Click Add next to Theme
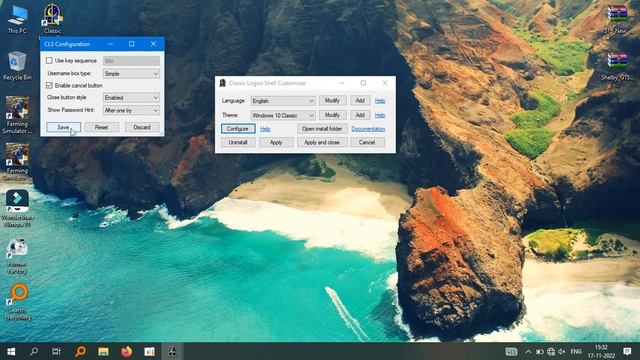This screenshot has height=360, width=640. (360, 115)
